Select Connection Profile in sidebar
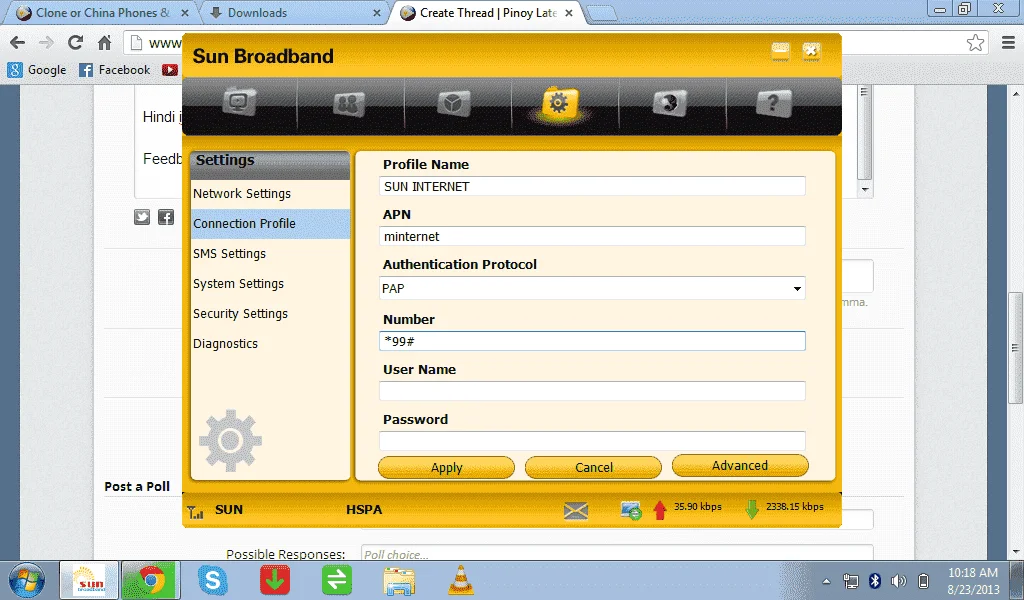 pos(270,223)
